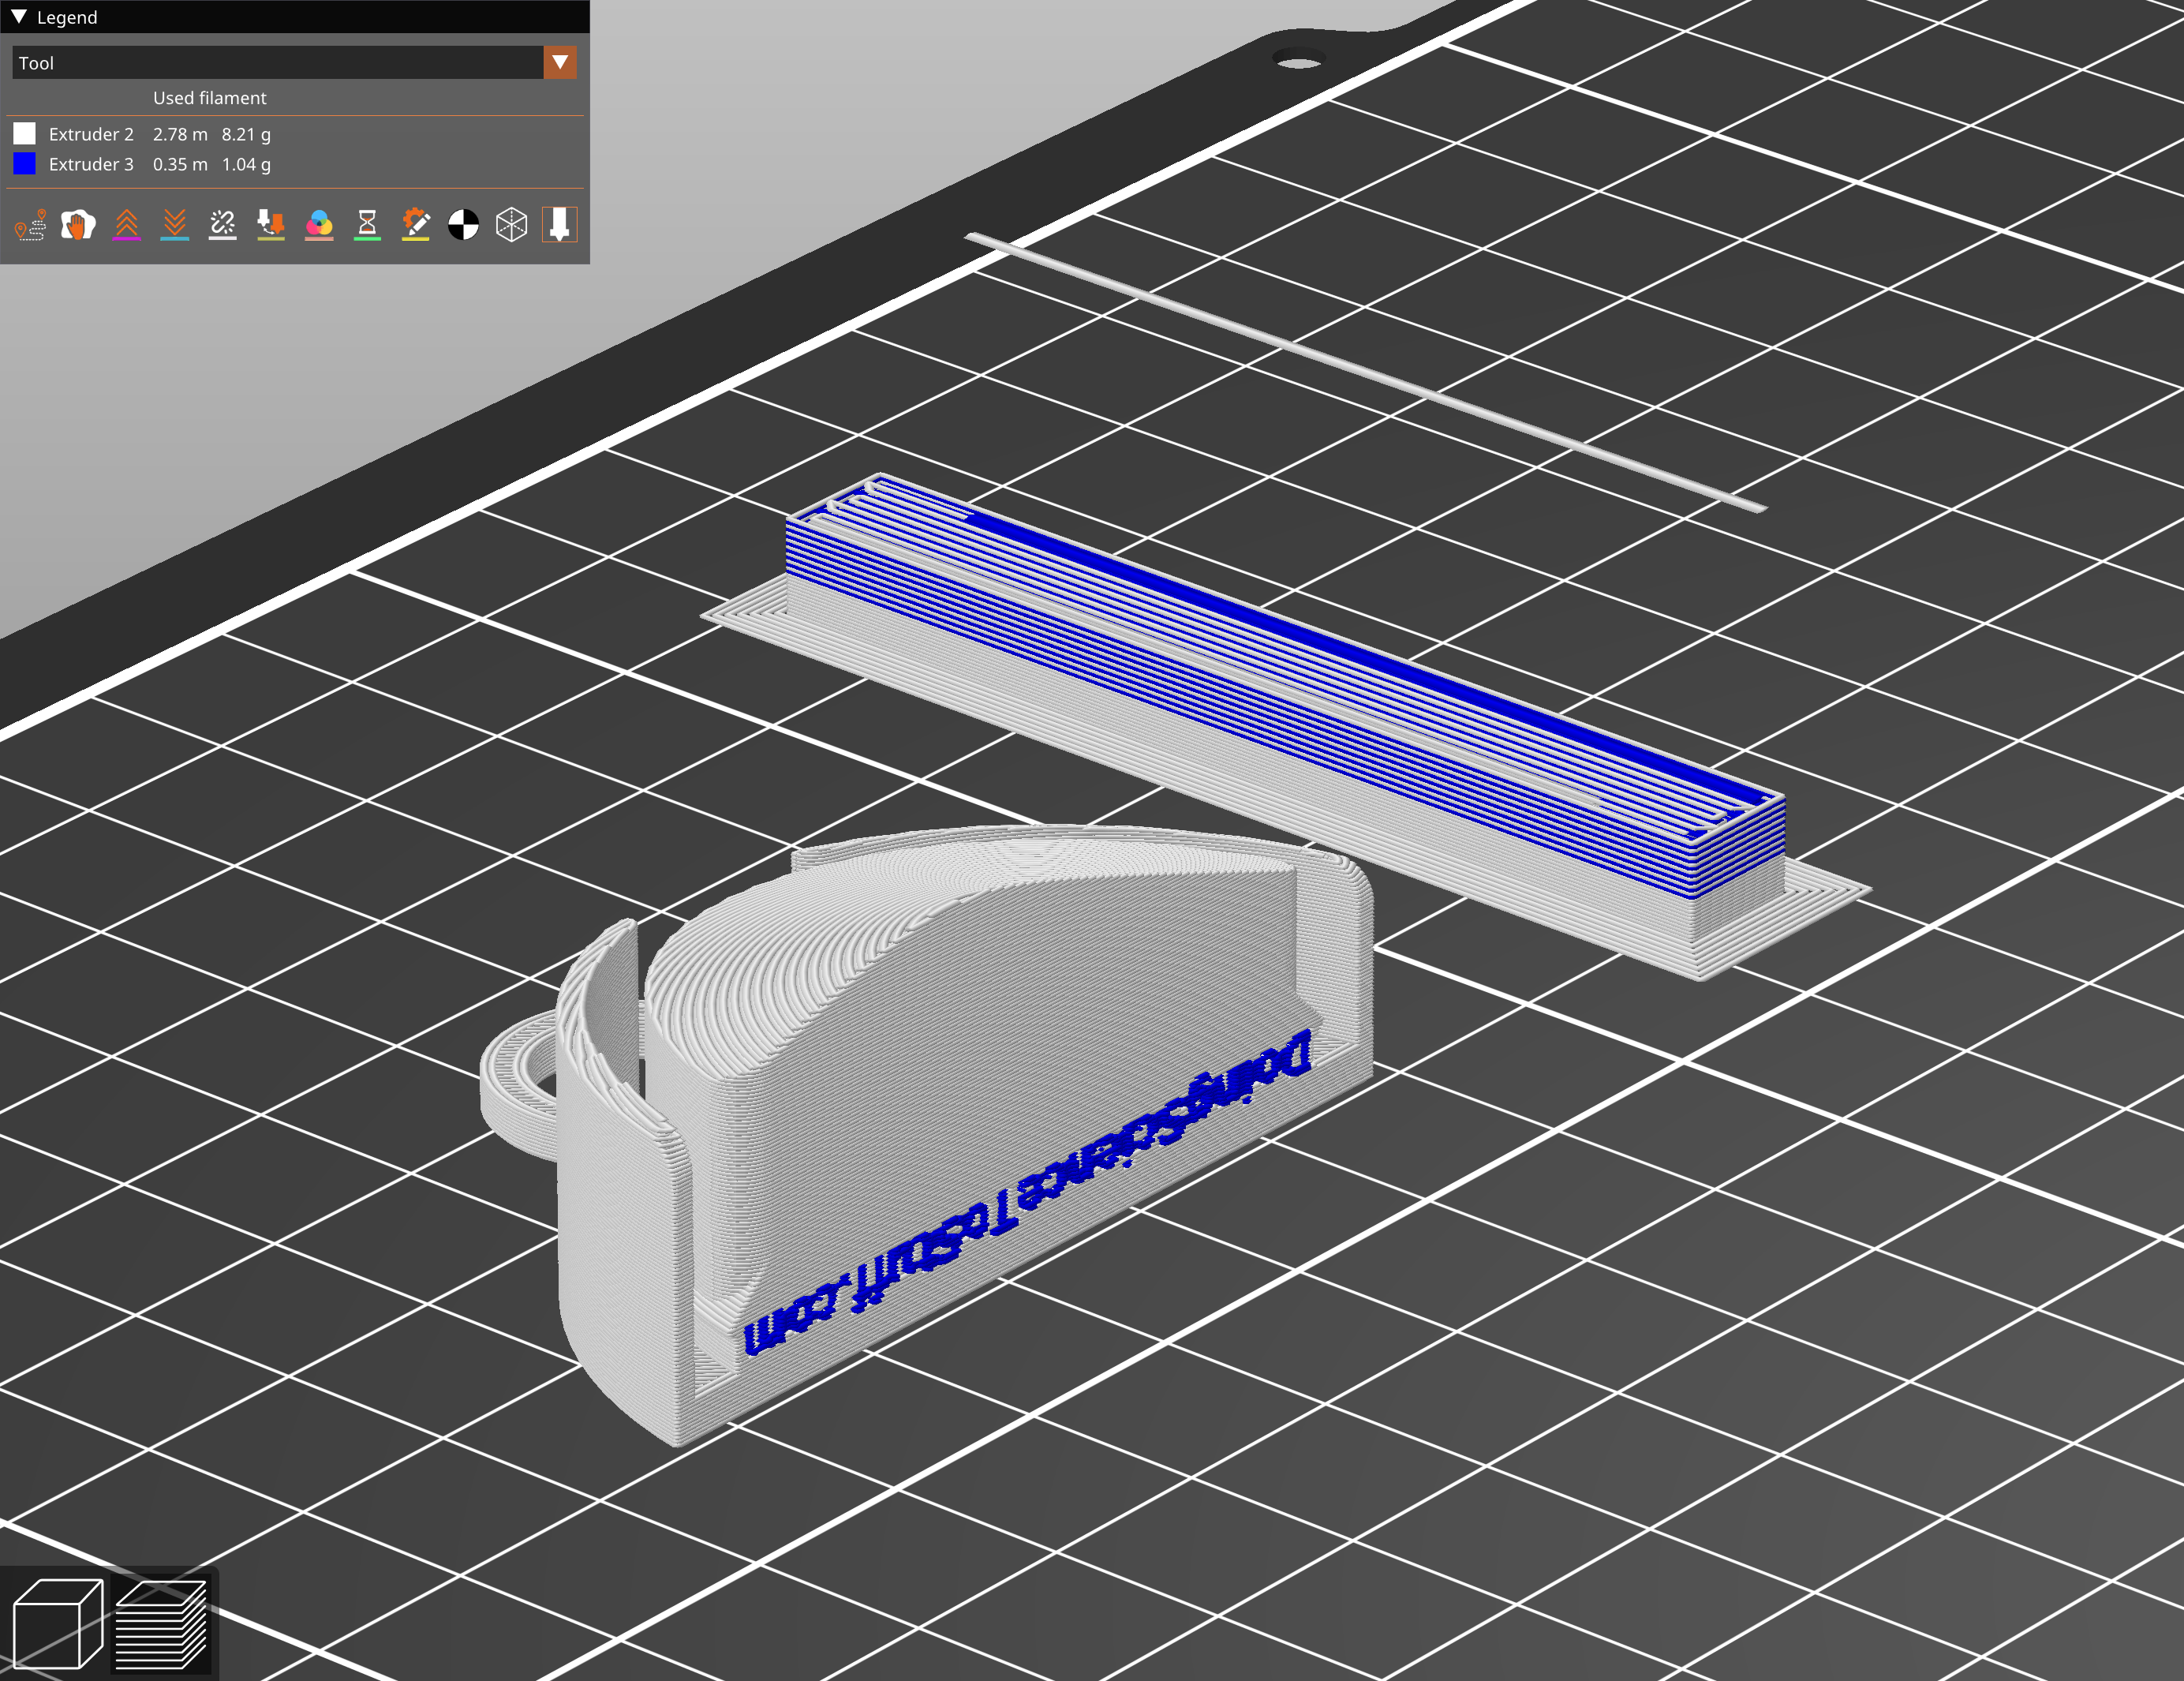The width and height of the screenshot is (2184, 1681).
Task: Toggle wipes visibility hand icon
Action: (x=78, y=225)
